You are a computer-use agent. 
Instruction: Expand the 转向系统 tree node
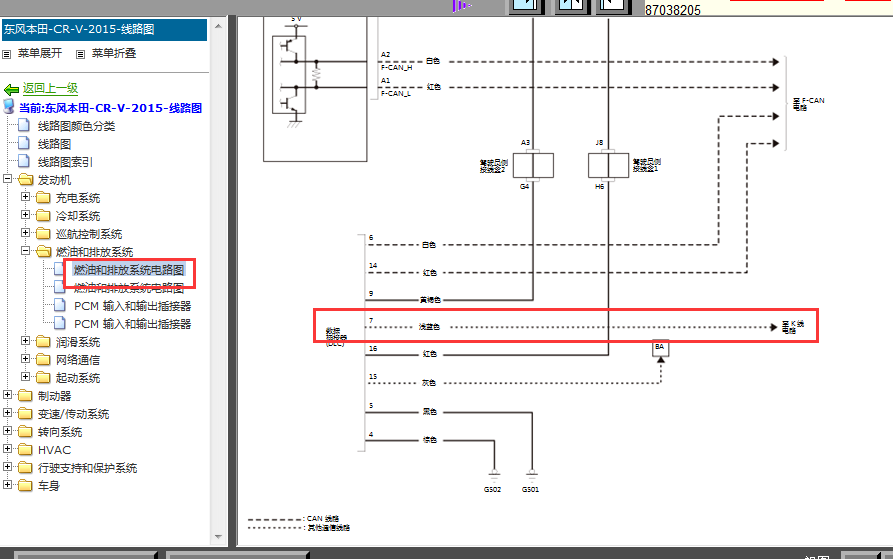[x=7, y=430]
